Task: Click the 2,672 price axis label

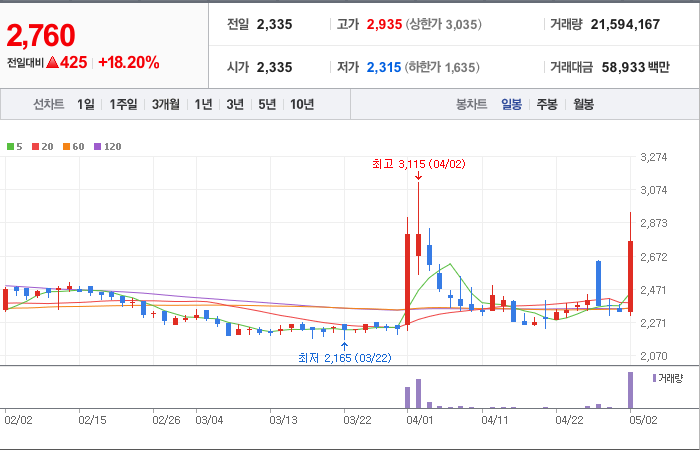Action: 654,257
